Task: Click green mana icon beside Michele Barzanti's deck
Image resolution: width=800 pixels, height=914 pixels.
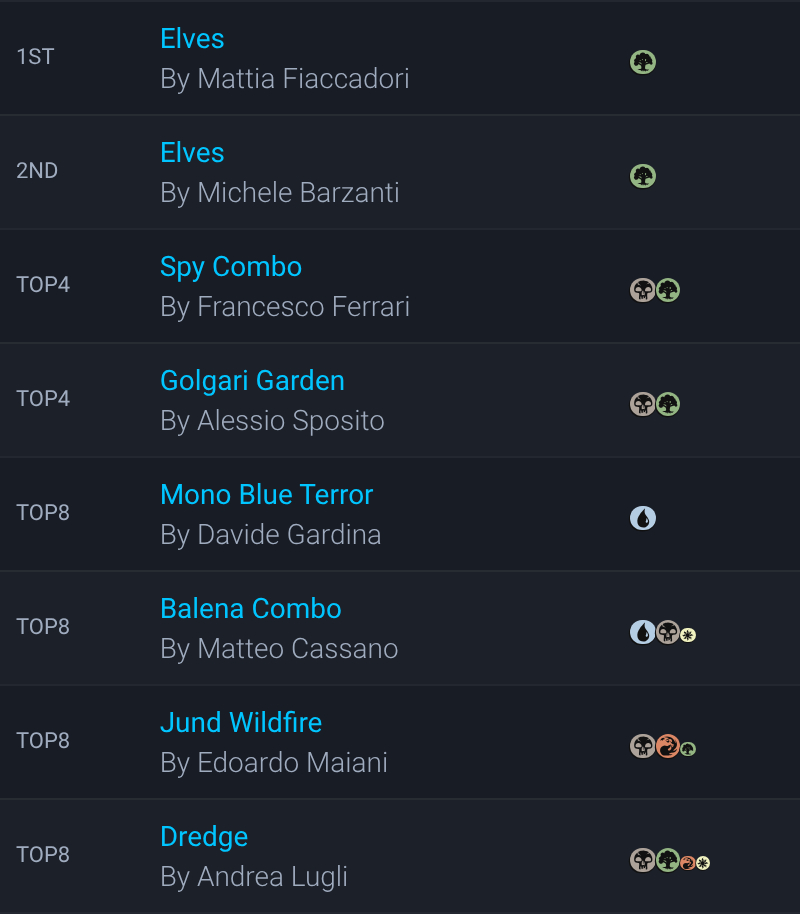Action: [x=643, y=177]
